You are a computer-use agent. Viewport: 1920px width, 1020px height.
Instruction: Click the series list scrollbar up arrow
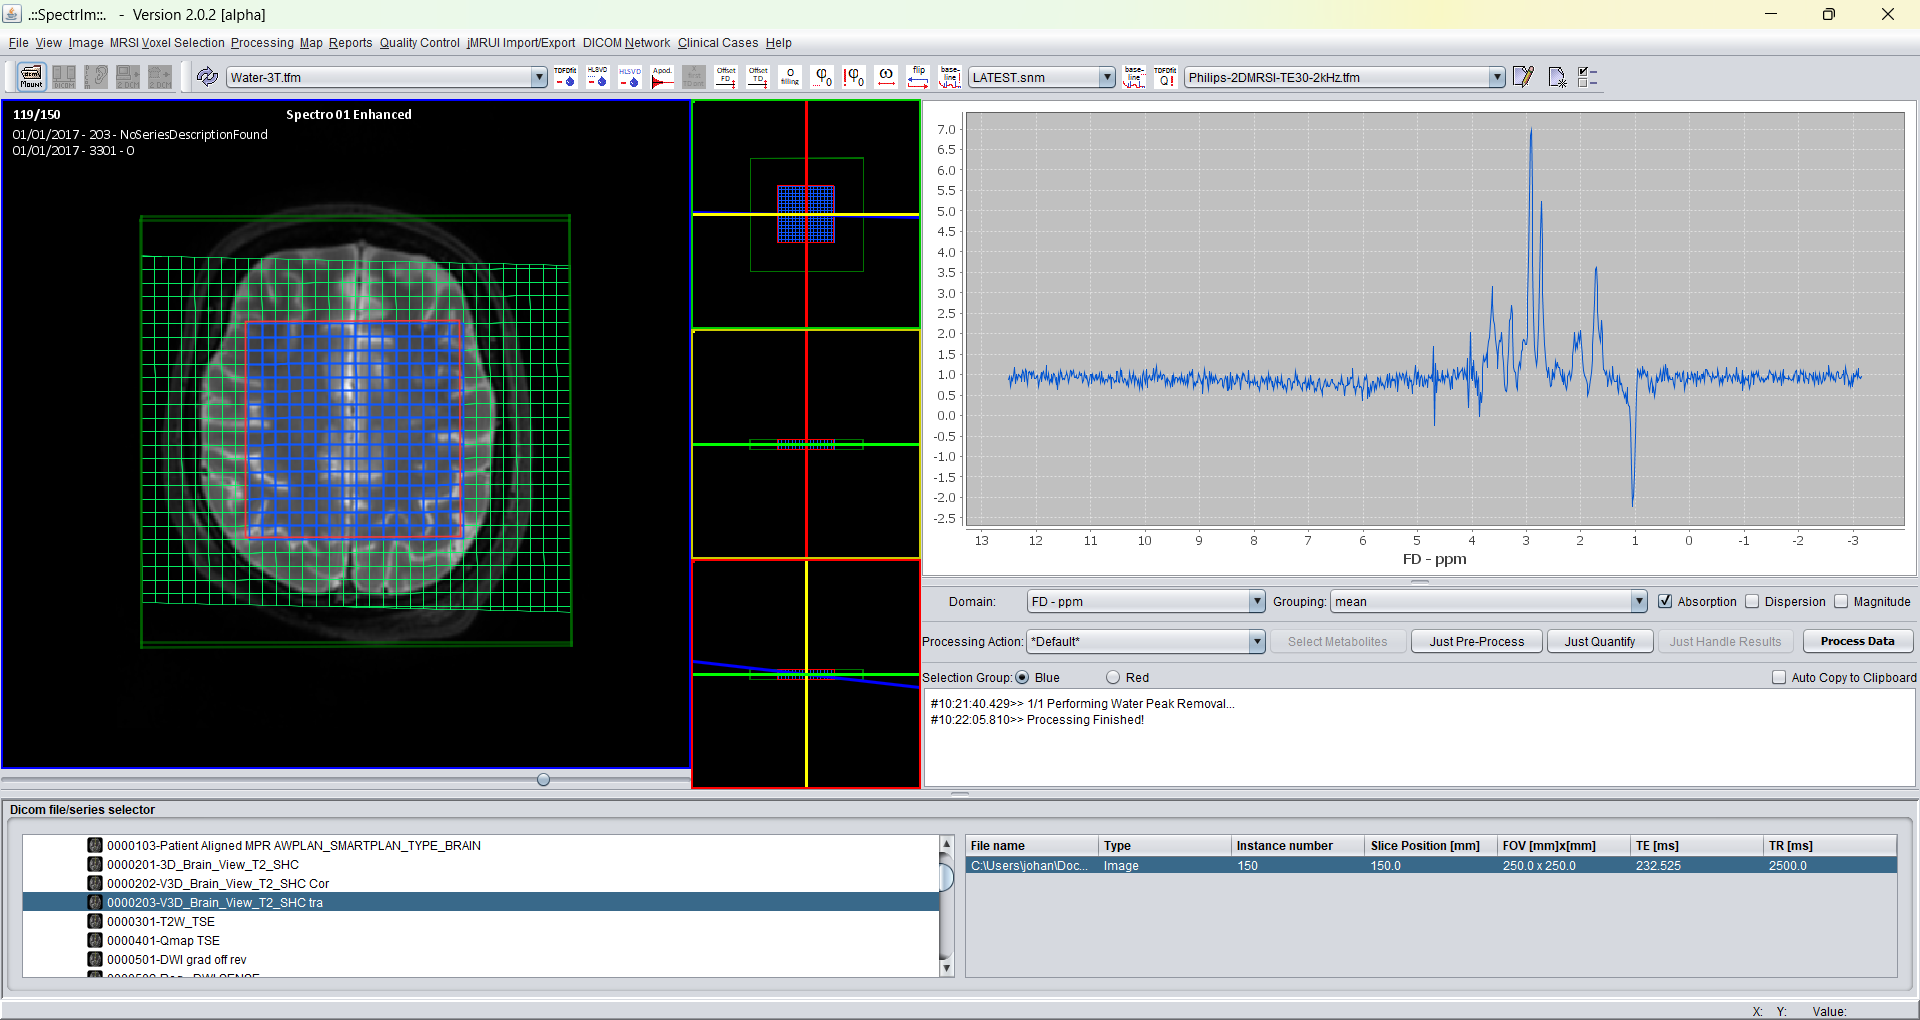click(x=946, y=844)
